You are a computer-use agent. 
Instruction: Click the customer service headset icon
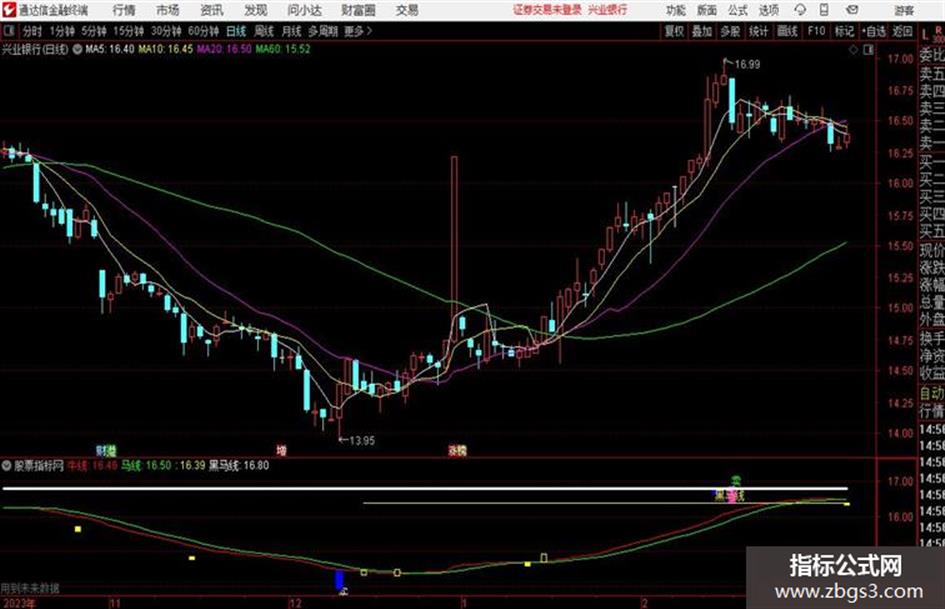[x=800, y=10]
